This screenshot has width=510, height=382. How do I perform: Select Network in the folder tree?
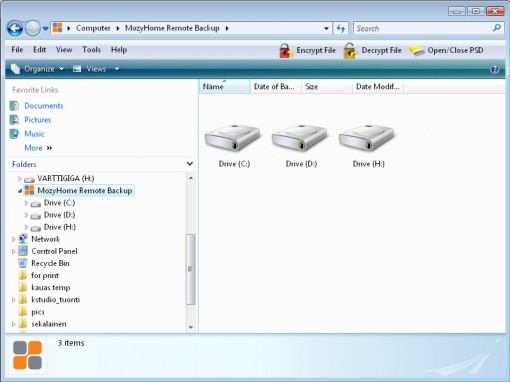[x=45, y=239]
